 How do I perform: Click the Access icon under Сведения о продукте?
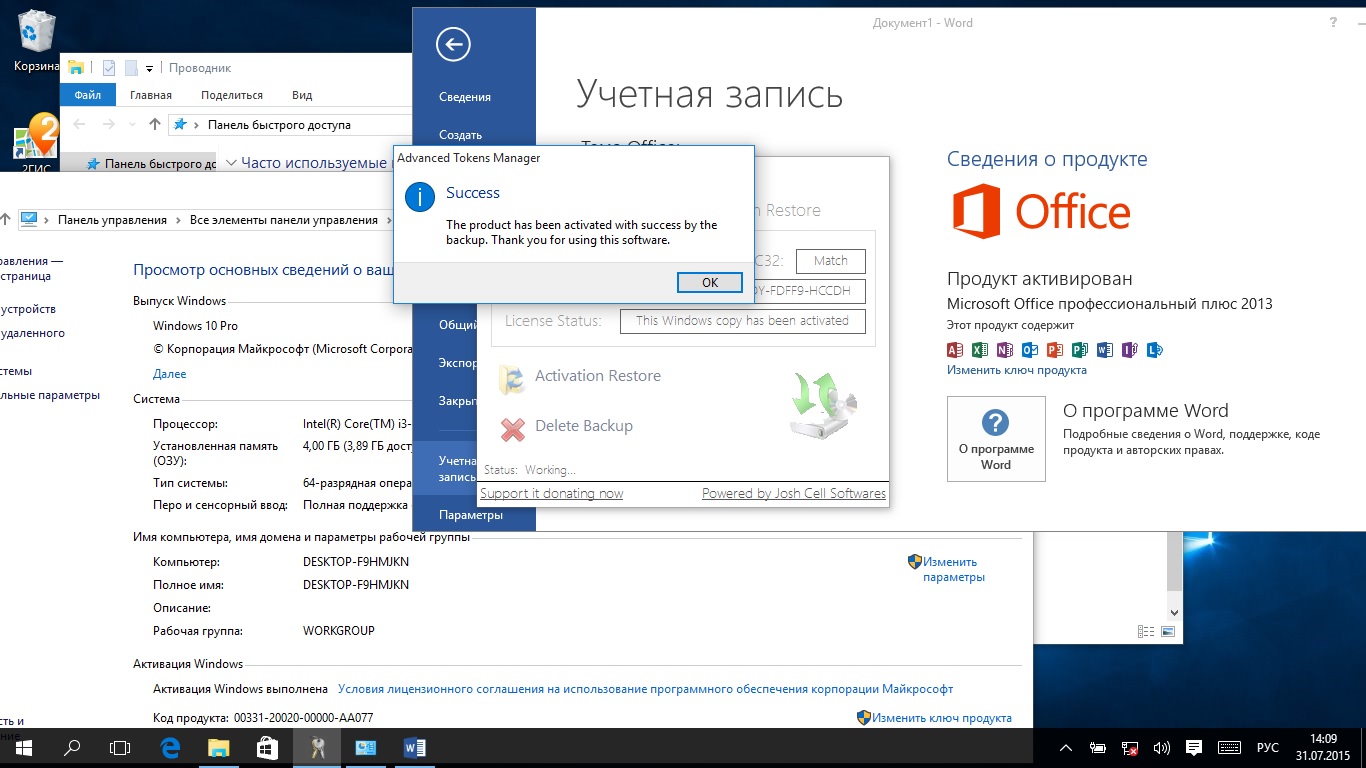click(955, 350)
